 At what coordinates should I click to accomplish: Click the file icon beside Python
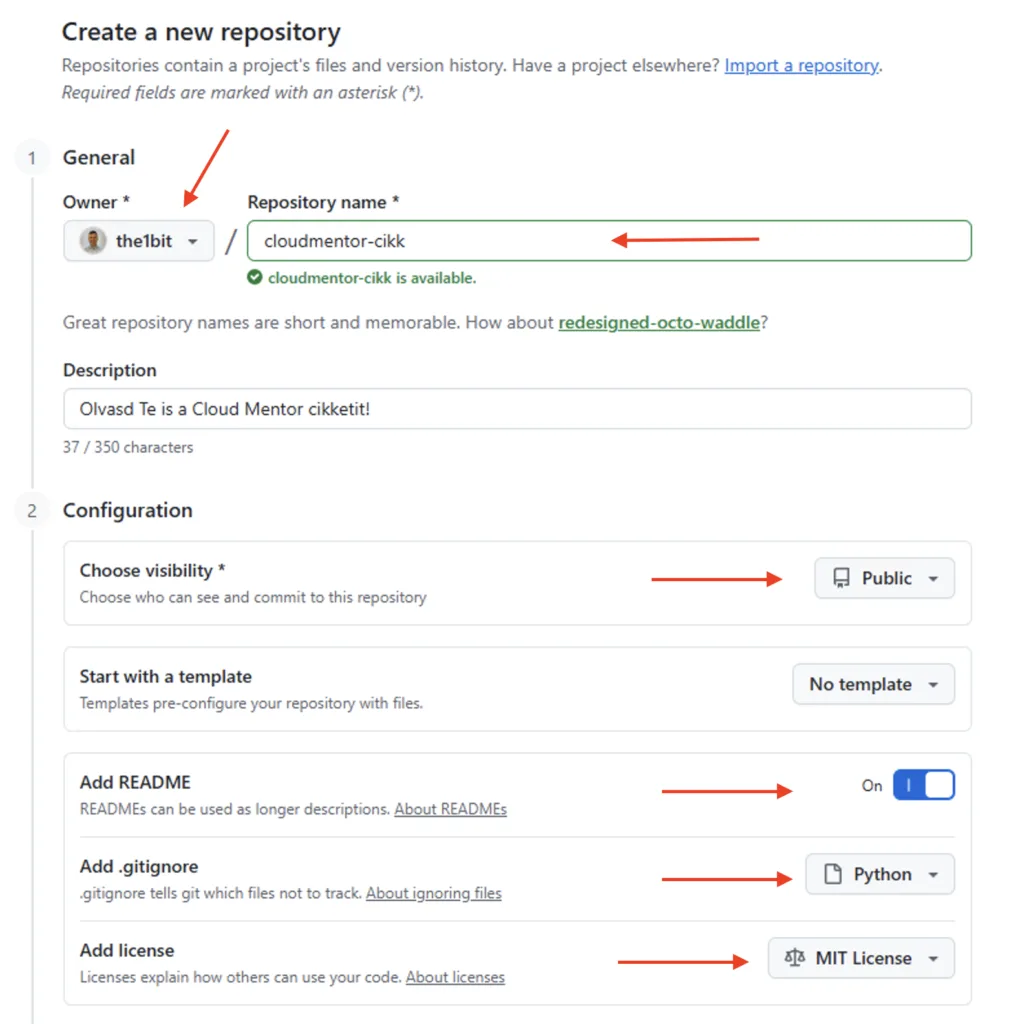[x=832, y=874]
